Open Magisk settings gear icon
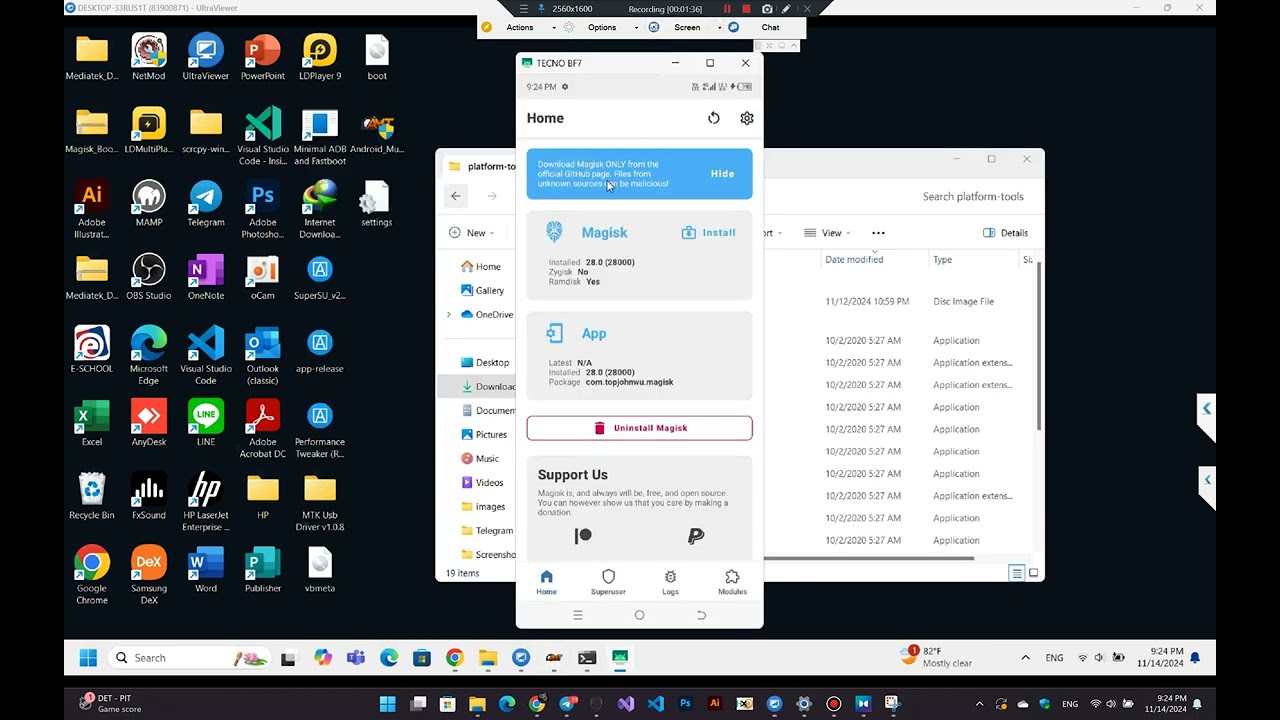1280x720 pixels. (x=747, y=118)
